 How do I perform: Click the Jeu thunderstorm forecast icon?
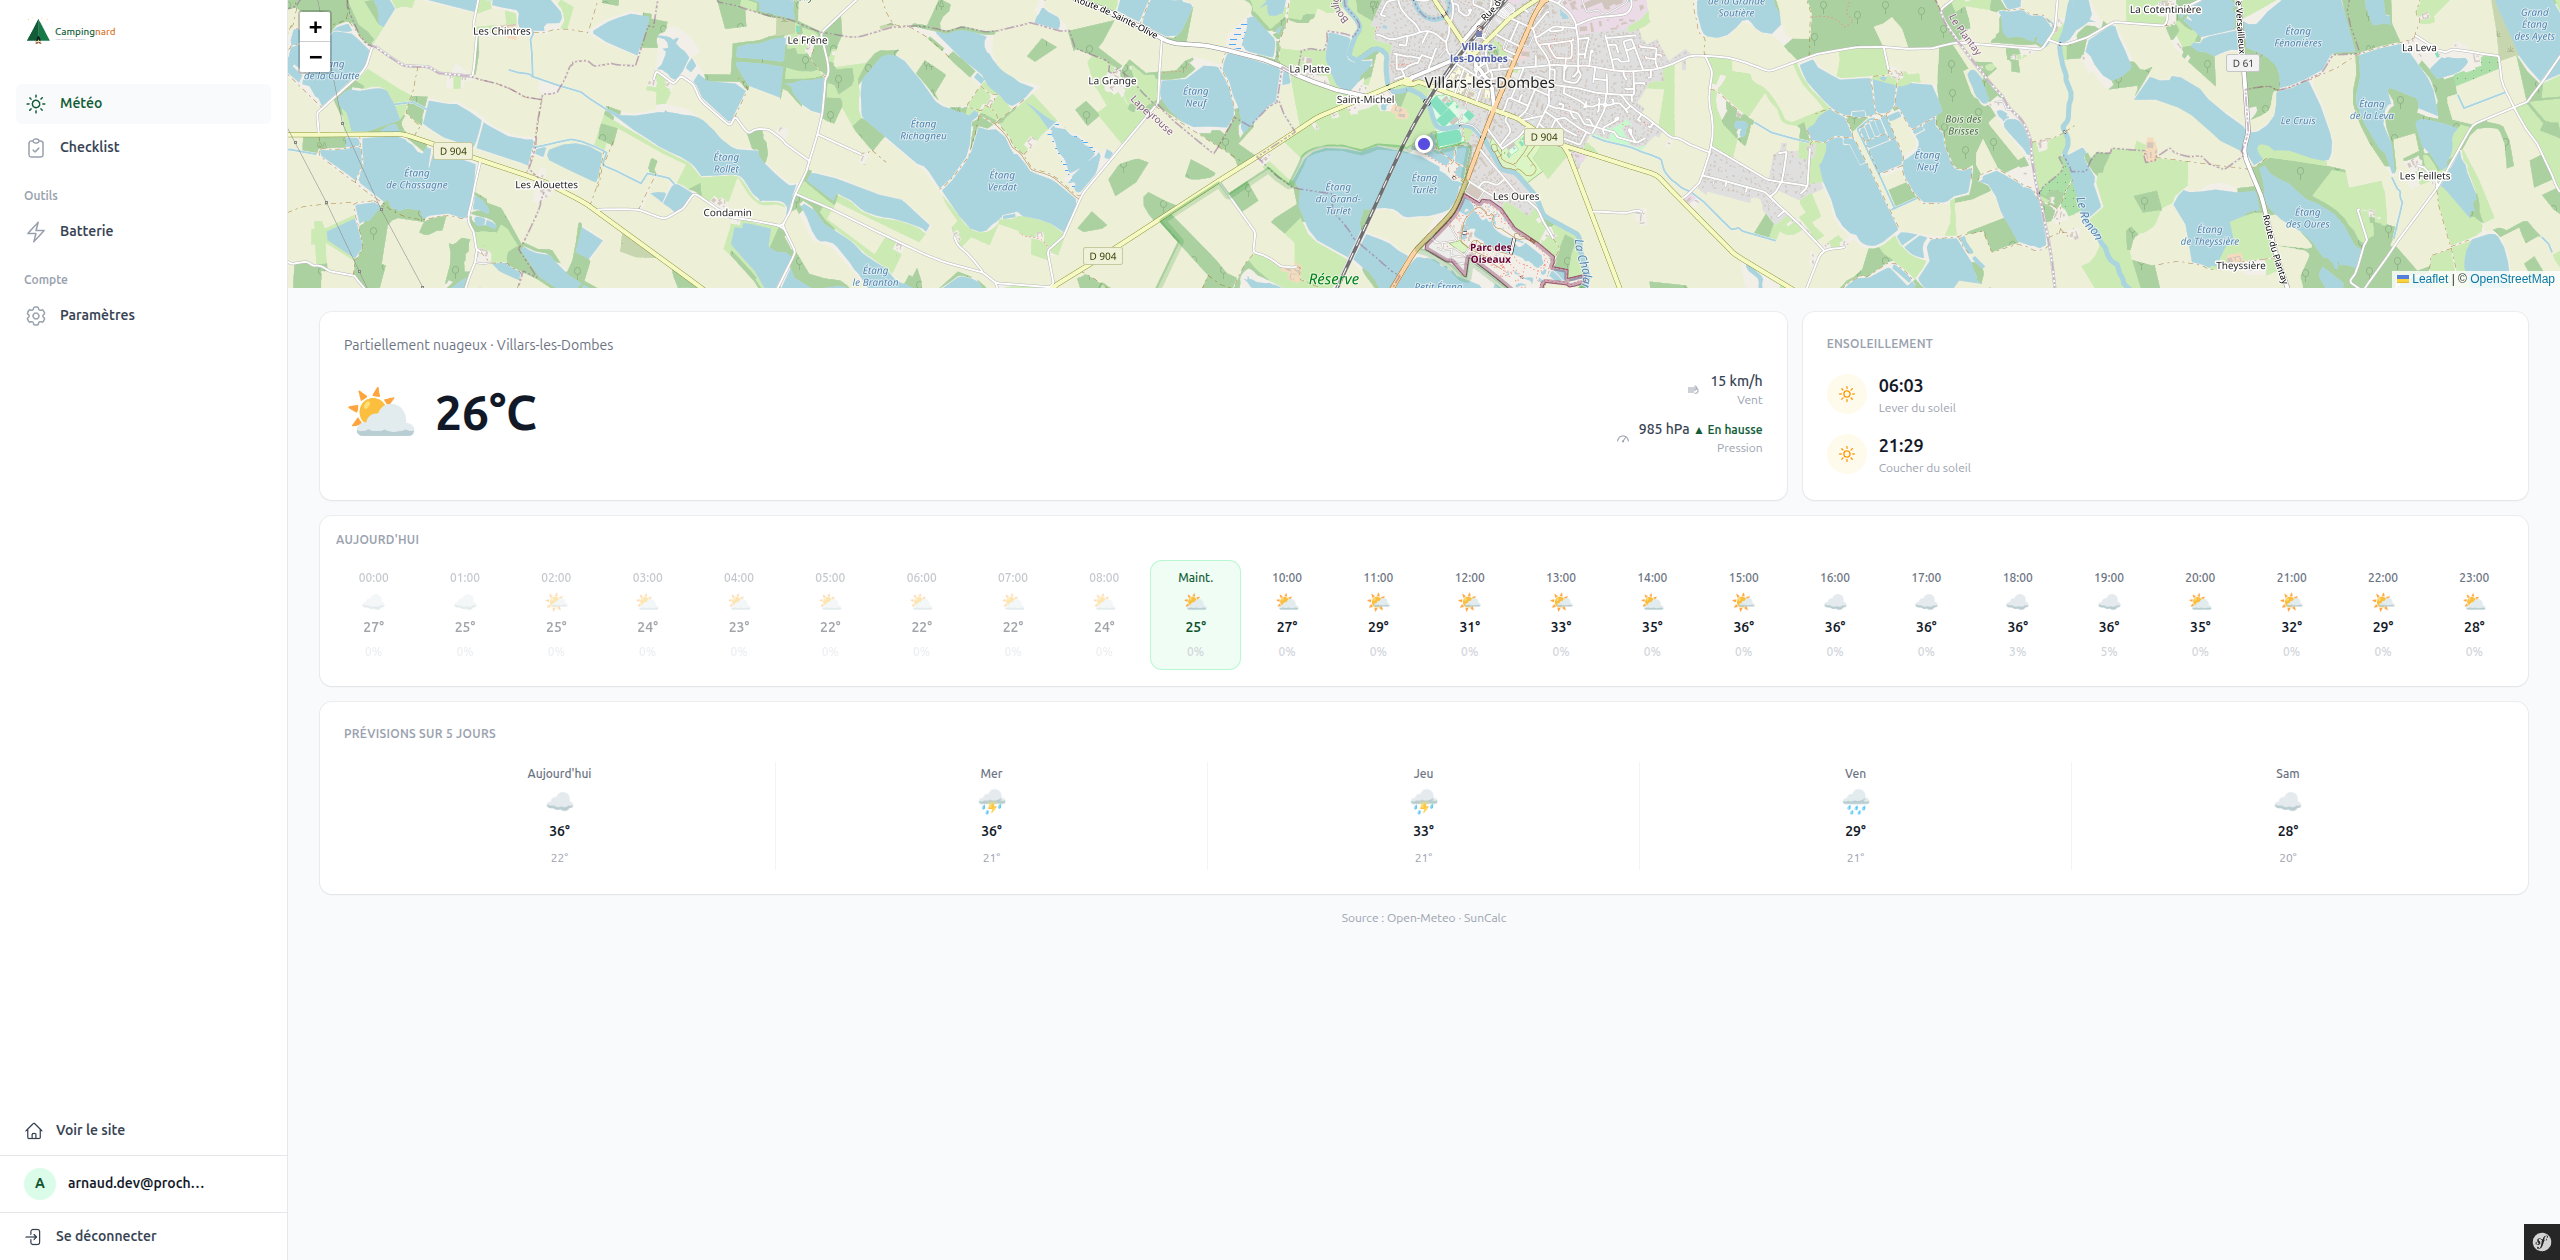(x=1423, y=802)
